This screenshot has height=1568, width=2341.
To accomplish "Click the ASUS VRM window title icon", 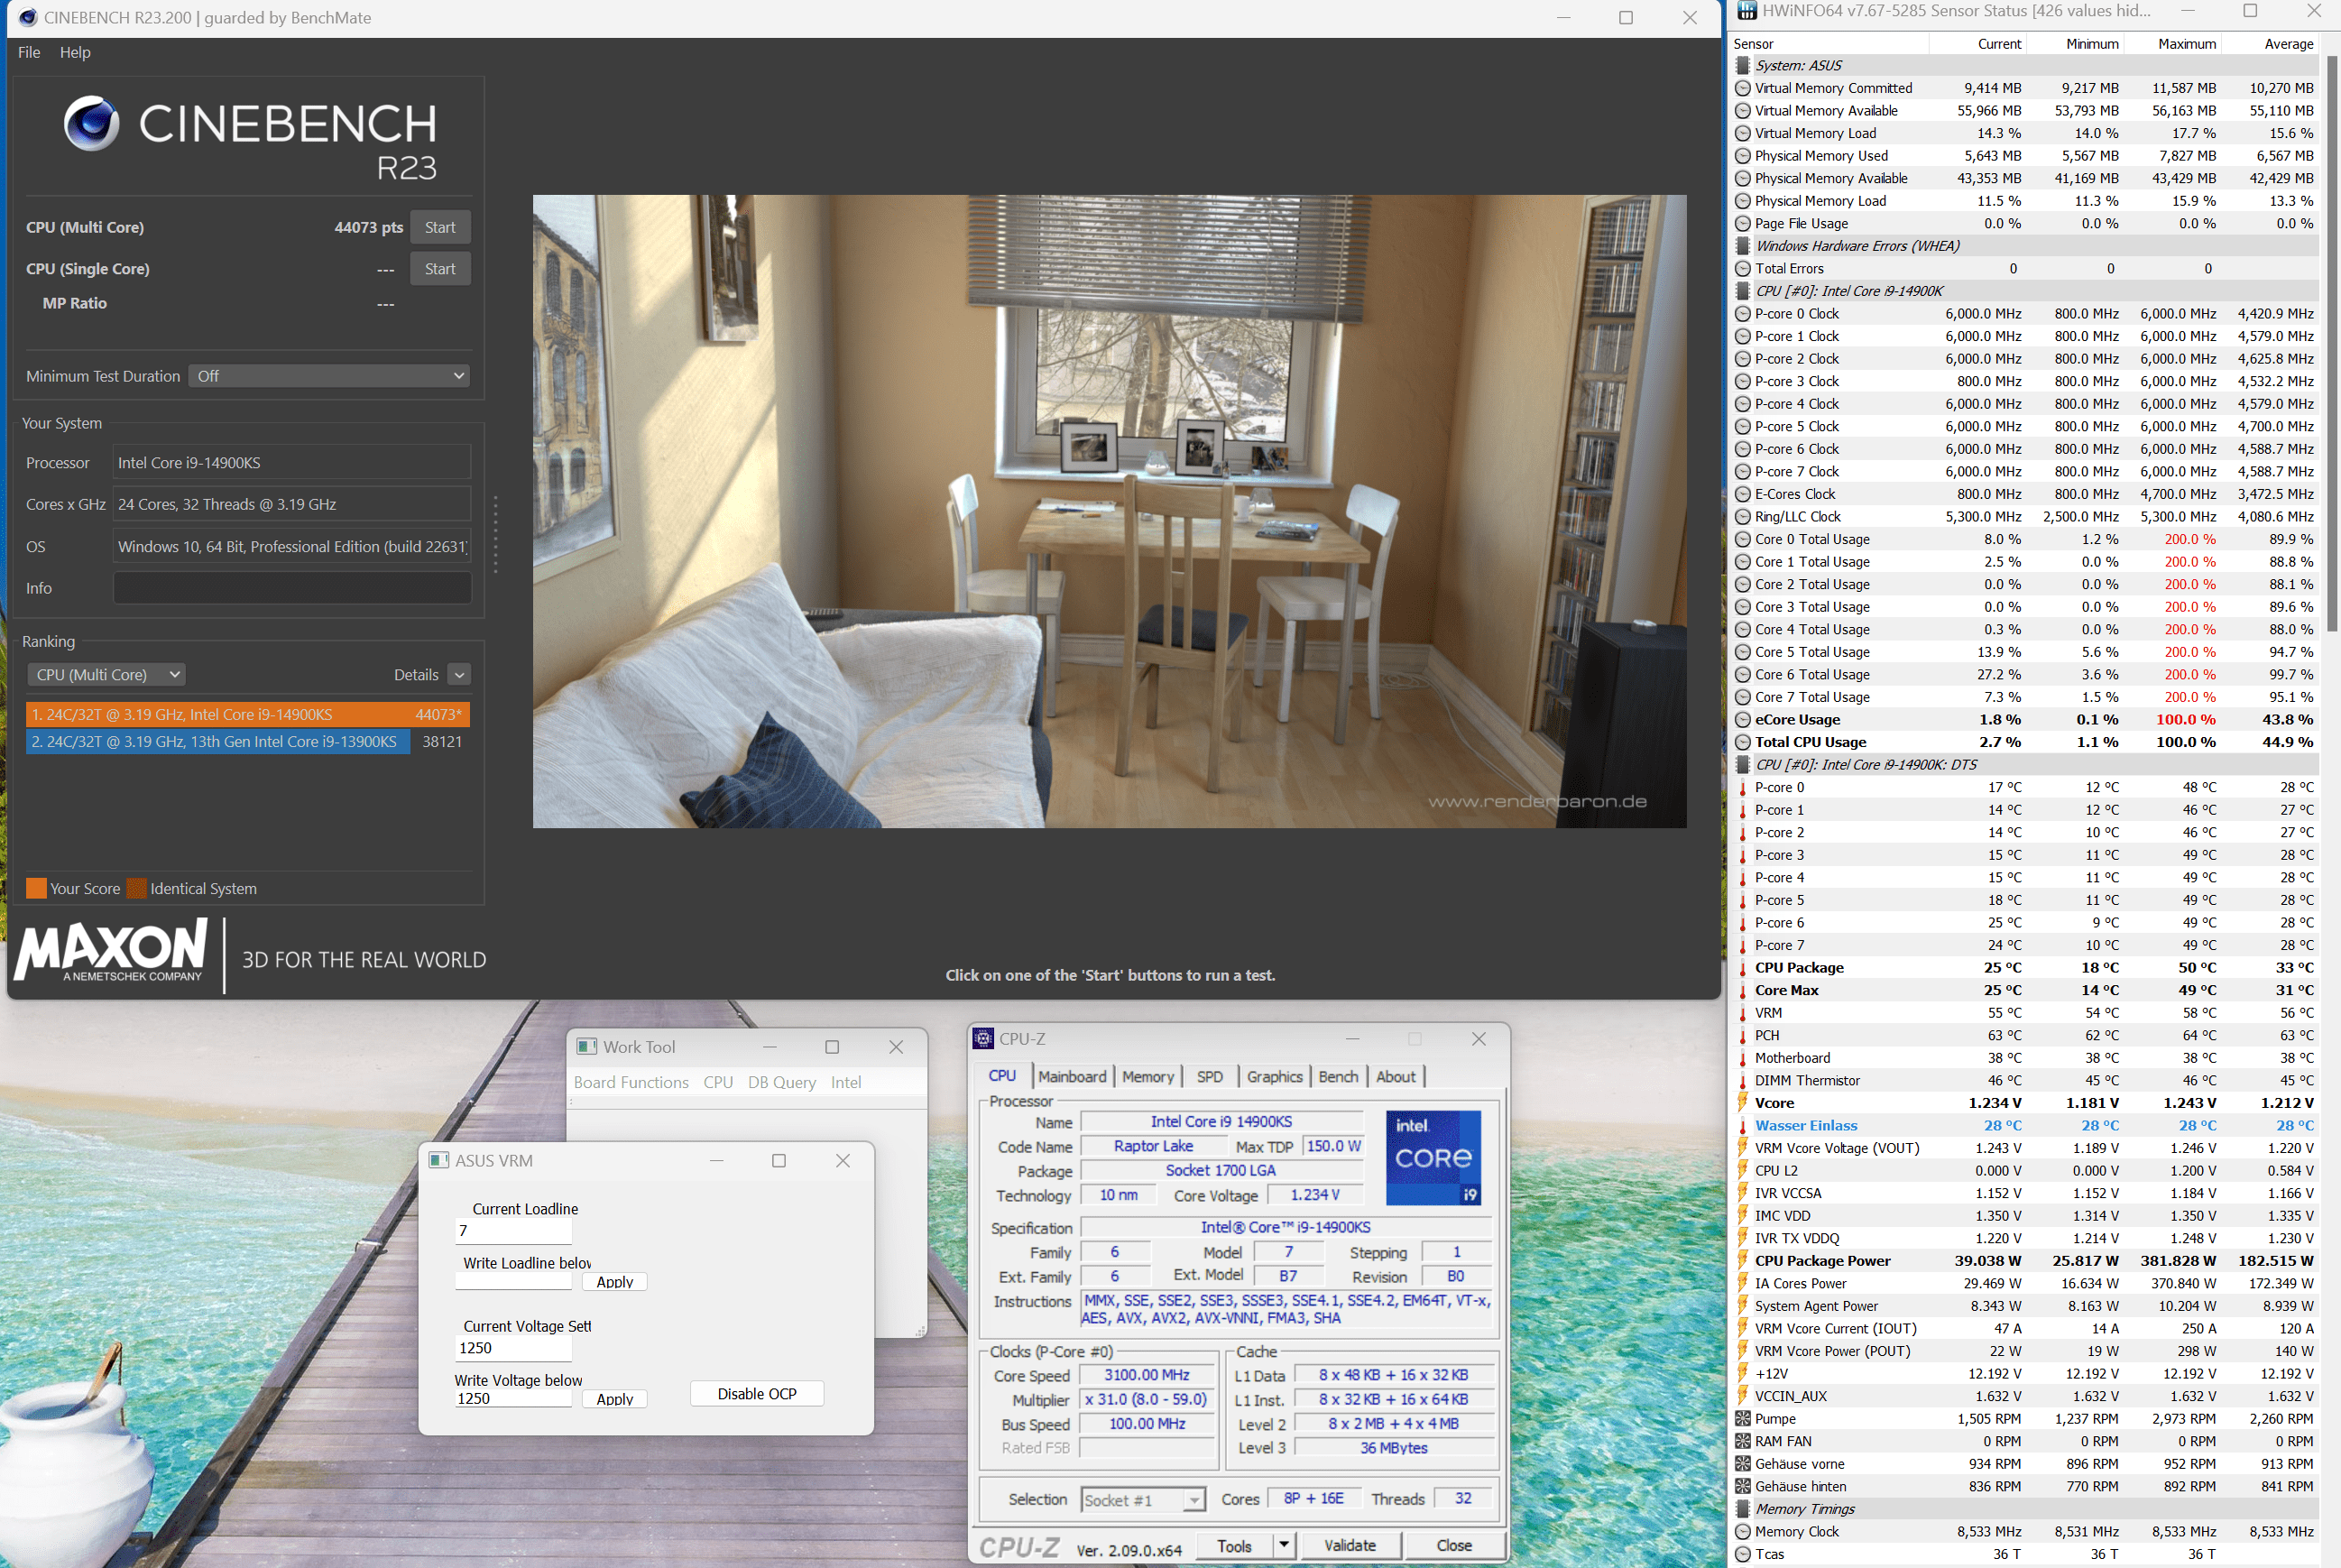I will pos(438,1160).
